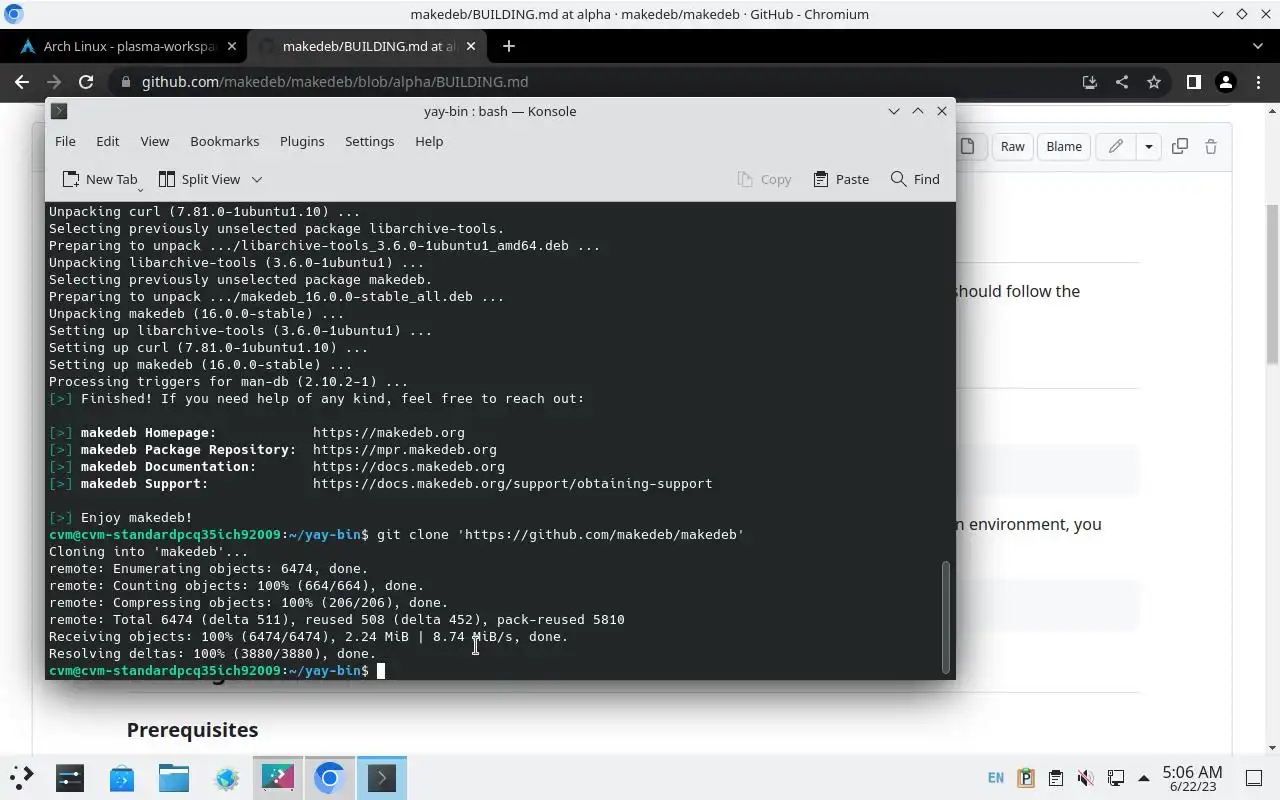Expand the Split View dropdown arrow

pyautogui.click(x=257, y=179)
